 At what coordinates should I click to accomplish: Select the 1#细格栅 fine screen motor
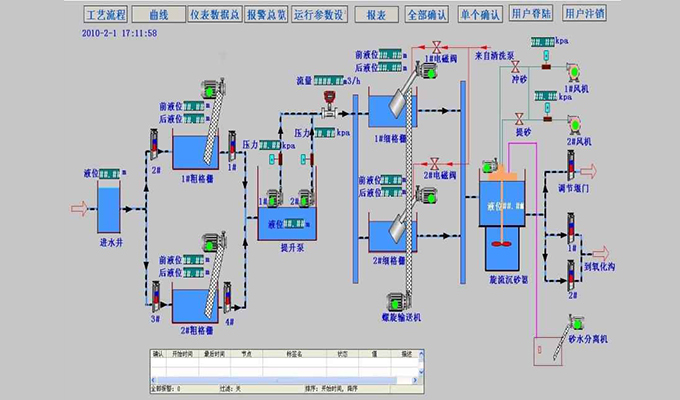426,71
